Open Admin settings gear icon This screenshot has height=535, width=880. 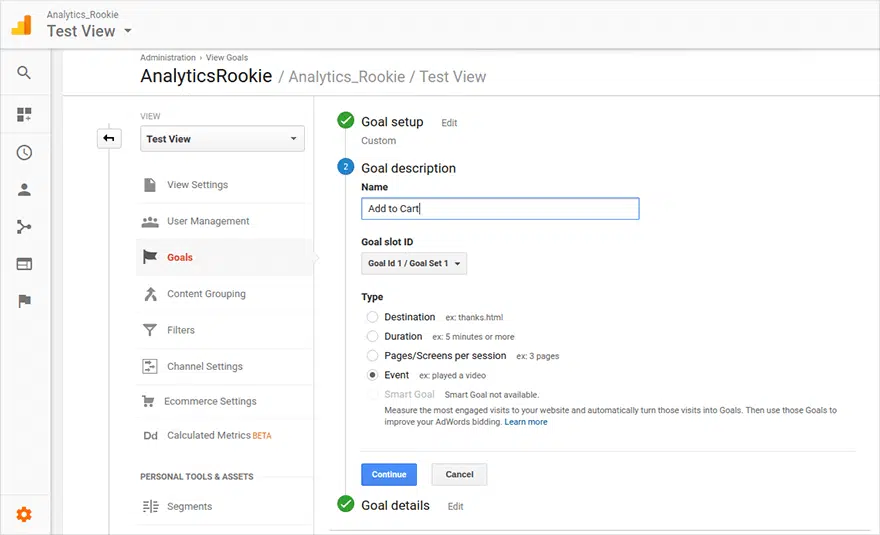pyautogui.click(x=24, y=514)
